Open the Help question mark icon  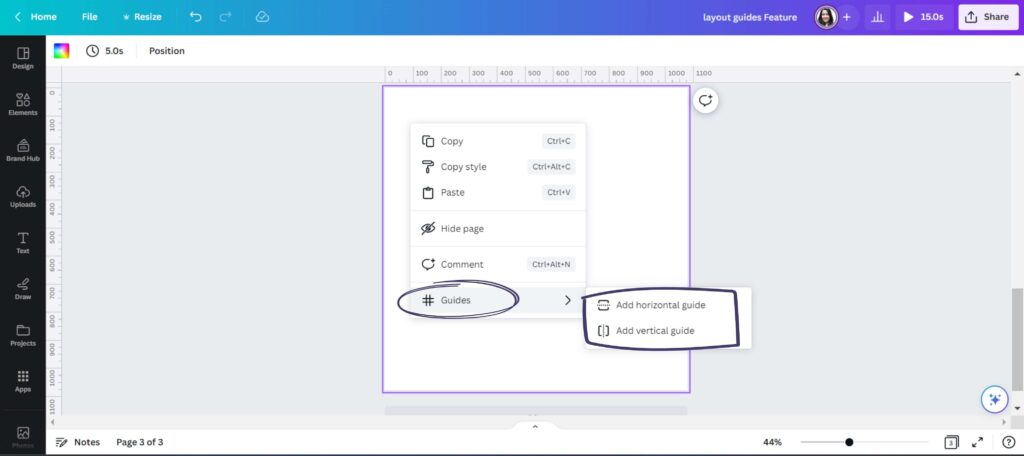click(1008, 442)
